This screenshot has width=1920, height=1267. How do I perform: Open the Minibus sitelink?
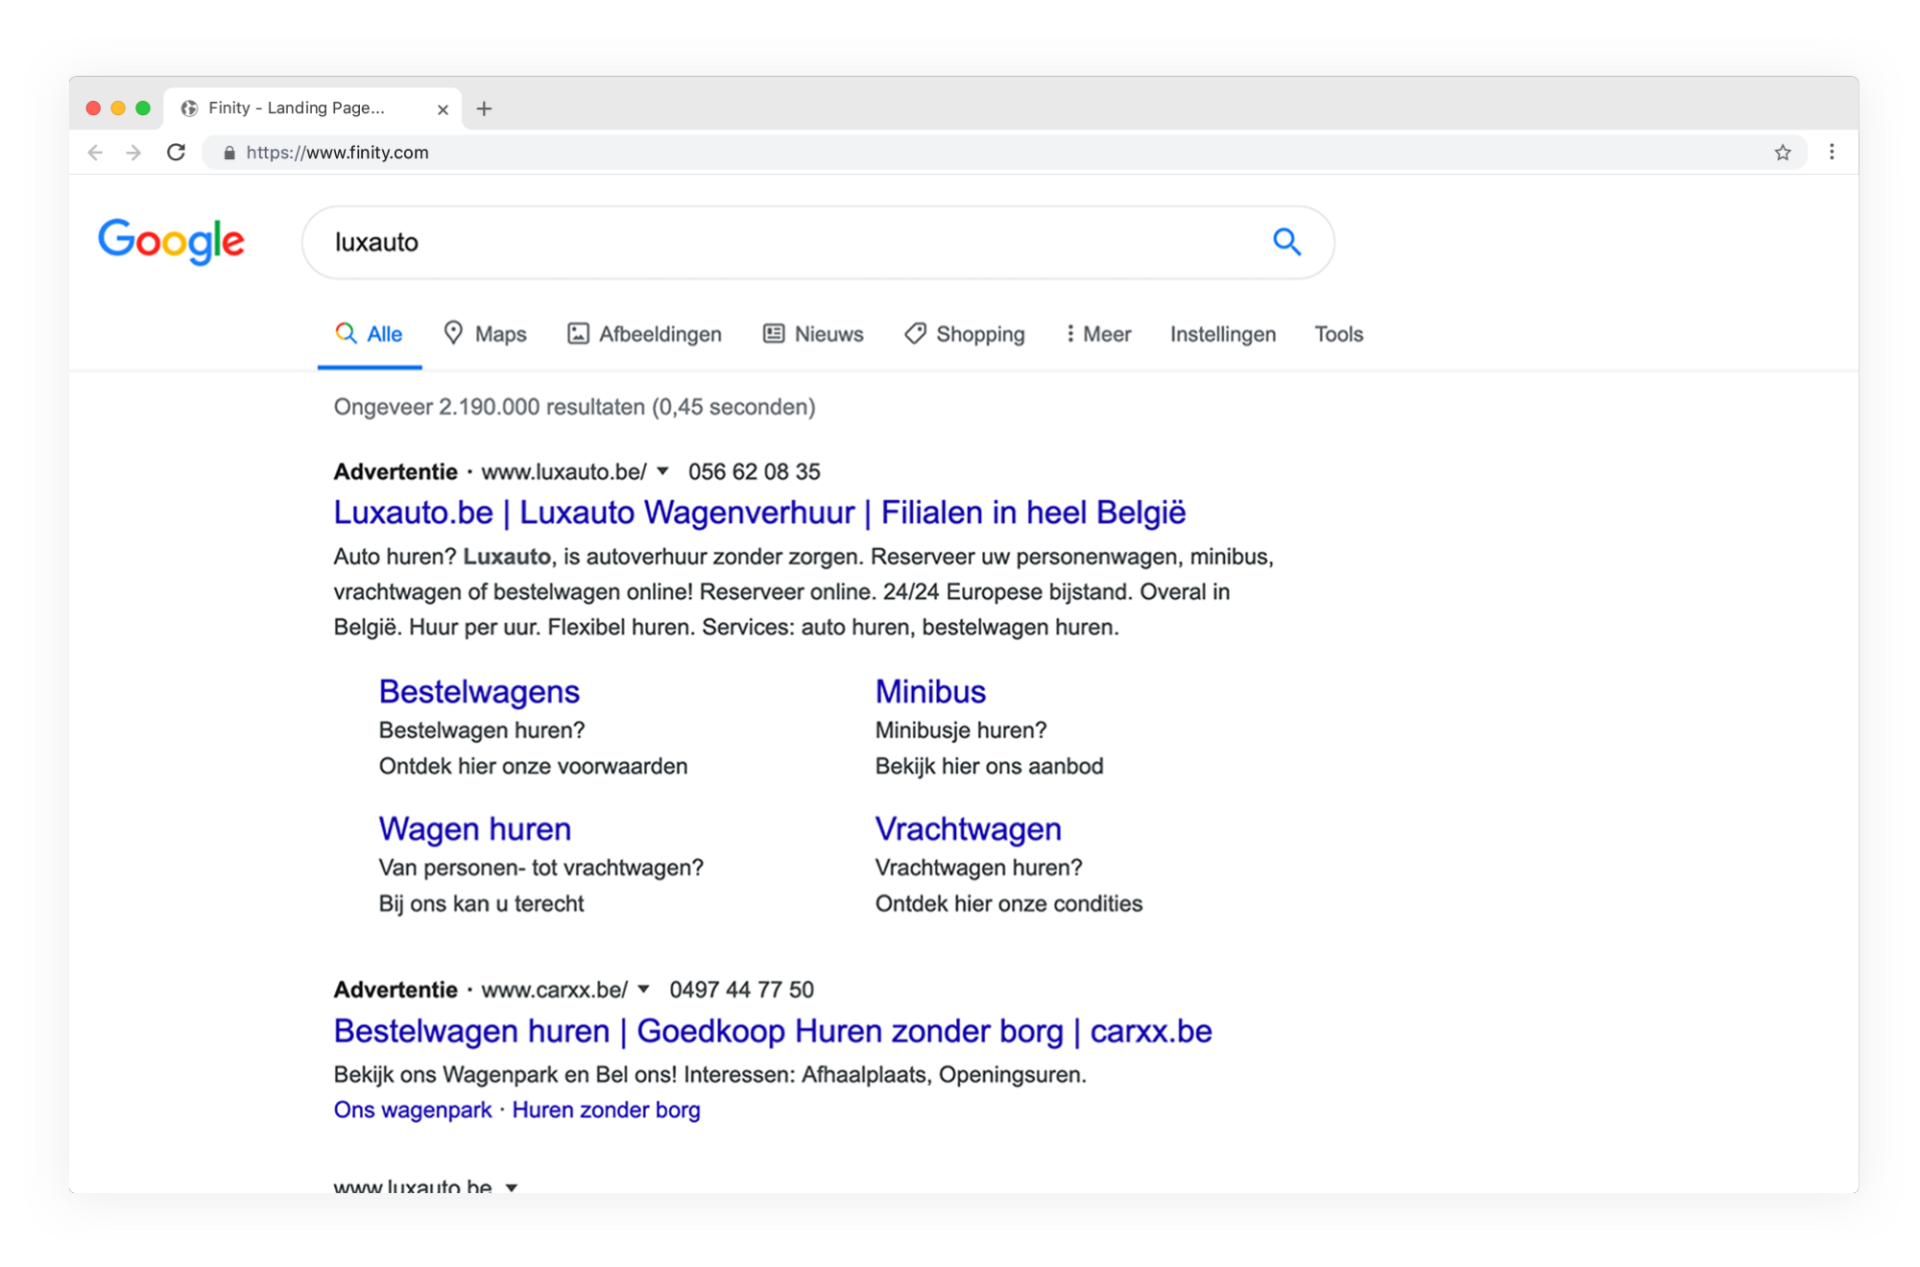click(930, 691)
